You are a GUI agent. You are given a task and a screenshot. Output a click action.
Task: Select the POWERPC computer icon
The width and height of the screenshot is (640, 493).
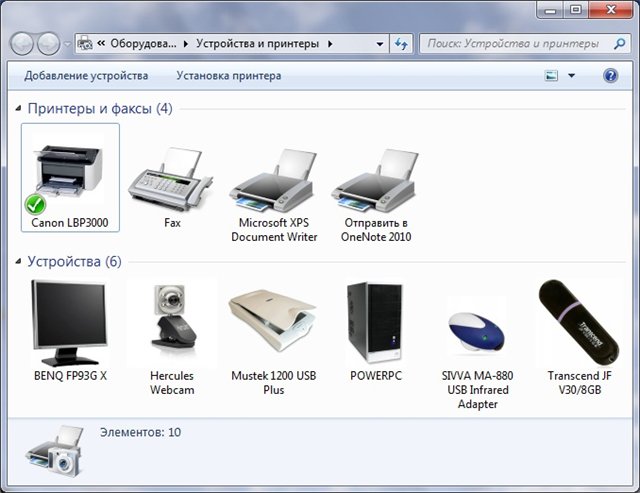tap(376, 323)
